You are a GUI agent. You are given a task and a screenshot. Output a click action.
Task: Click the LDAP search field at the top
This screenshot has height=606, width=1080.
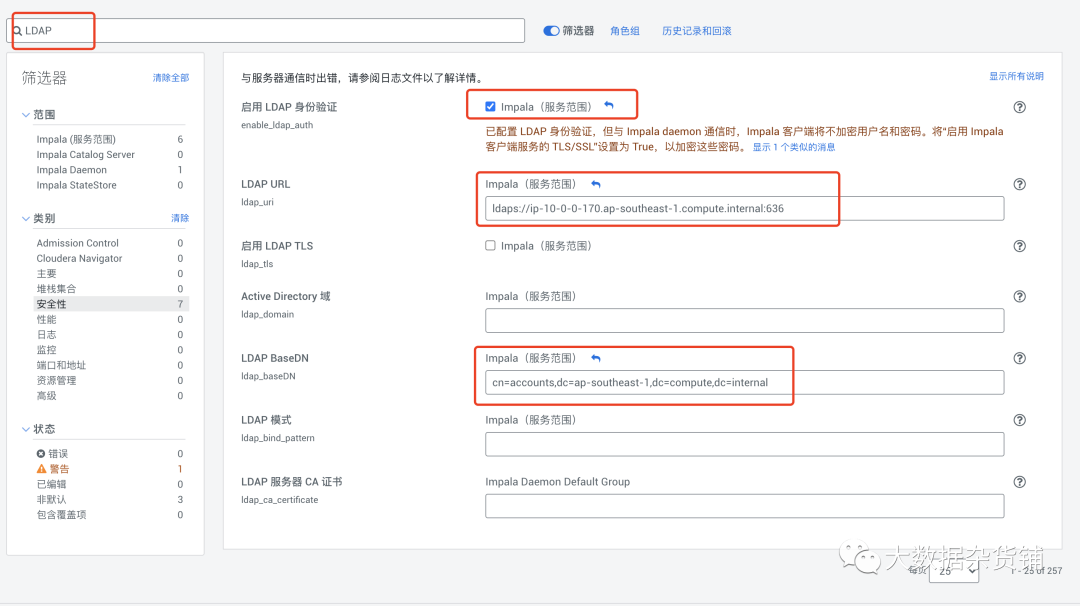click(266, 31)
